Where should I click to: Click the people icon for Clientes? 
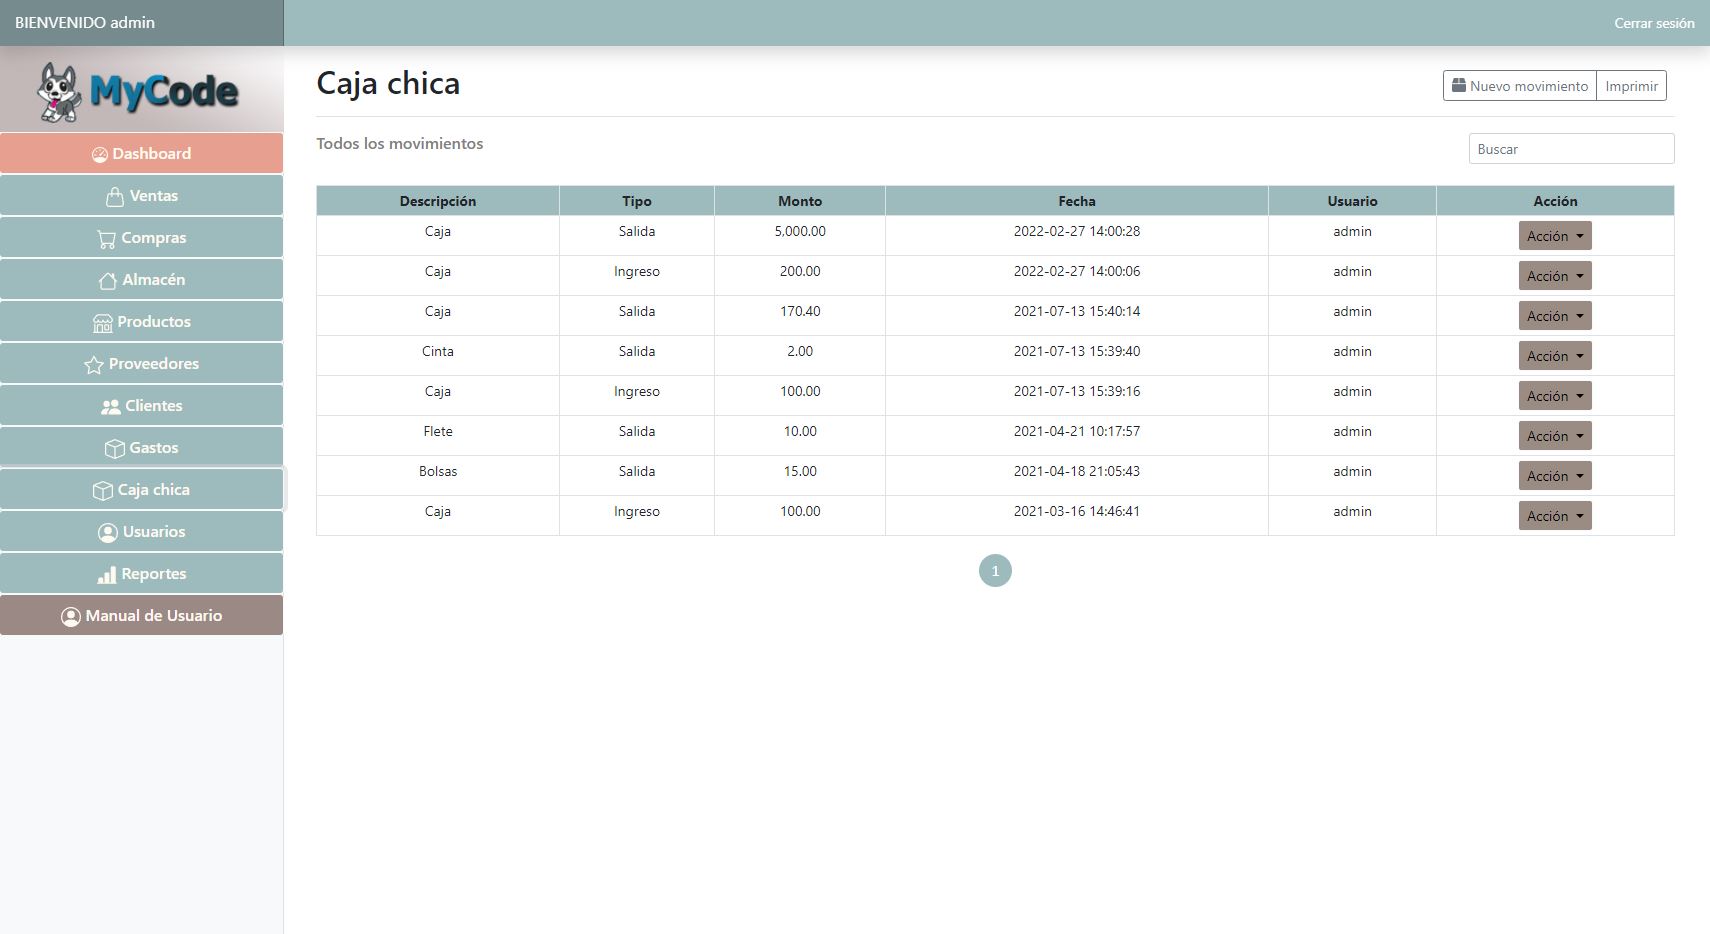point(110,407)
